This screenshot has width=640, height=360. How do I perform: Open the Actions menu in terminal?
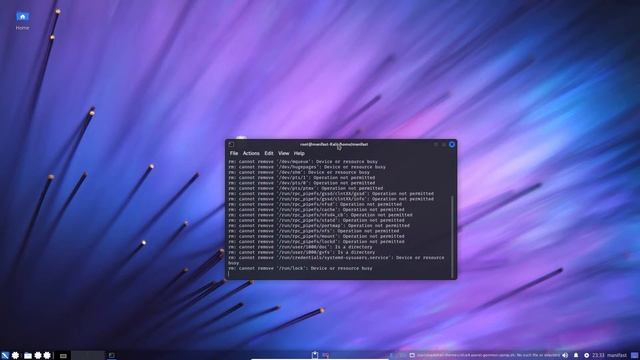[251, 153]
